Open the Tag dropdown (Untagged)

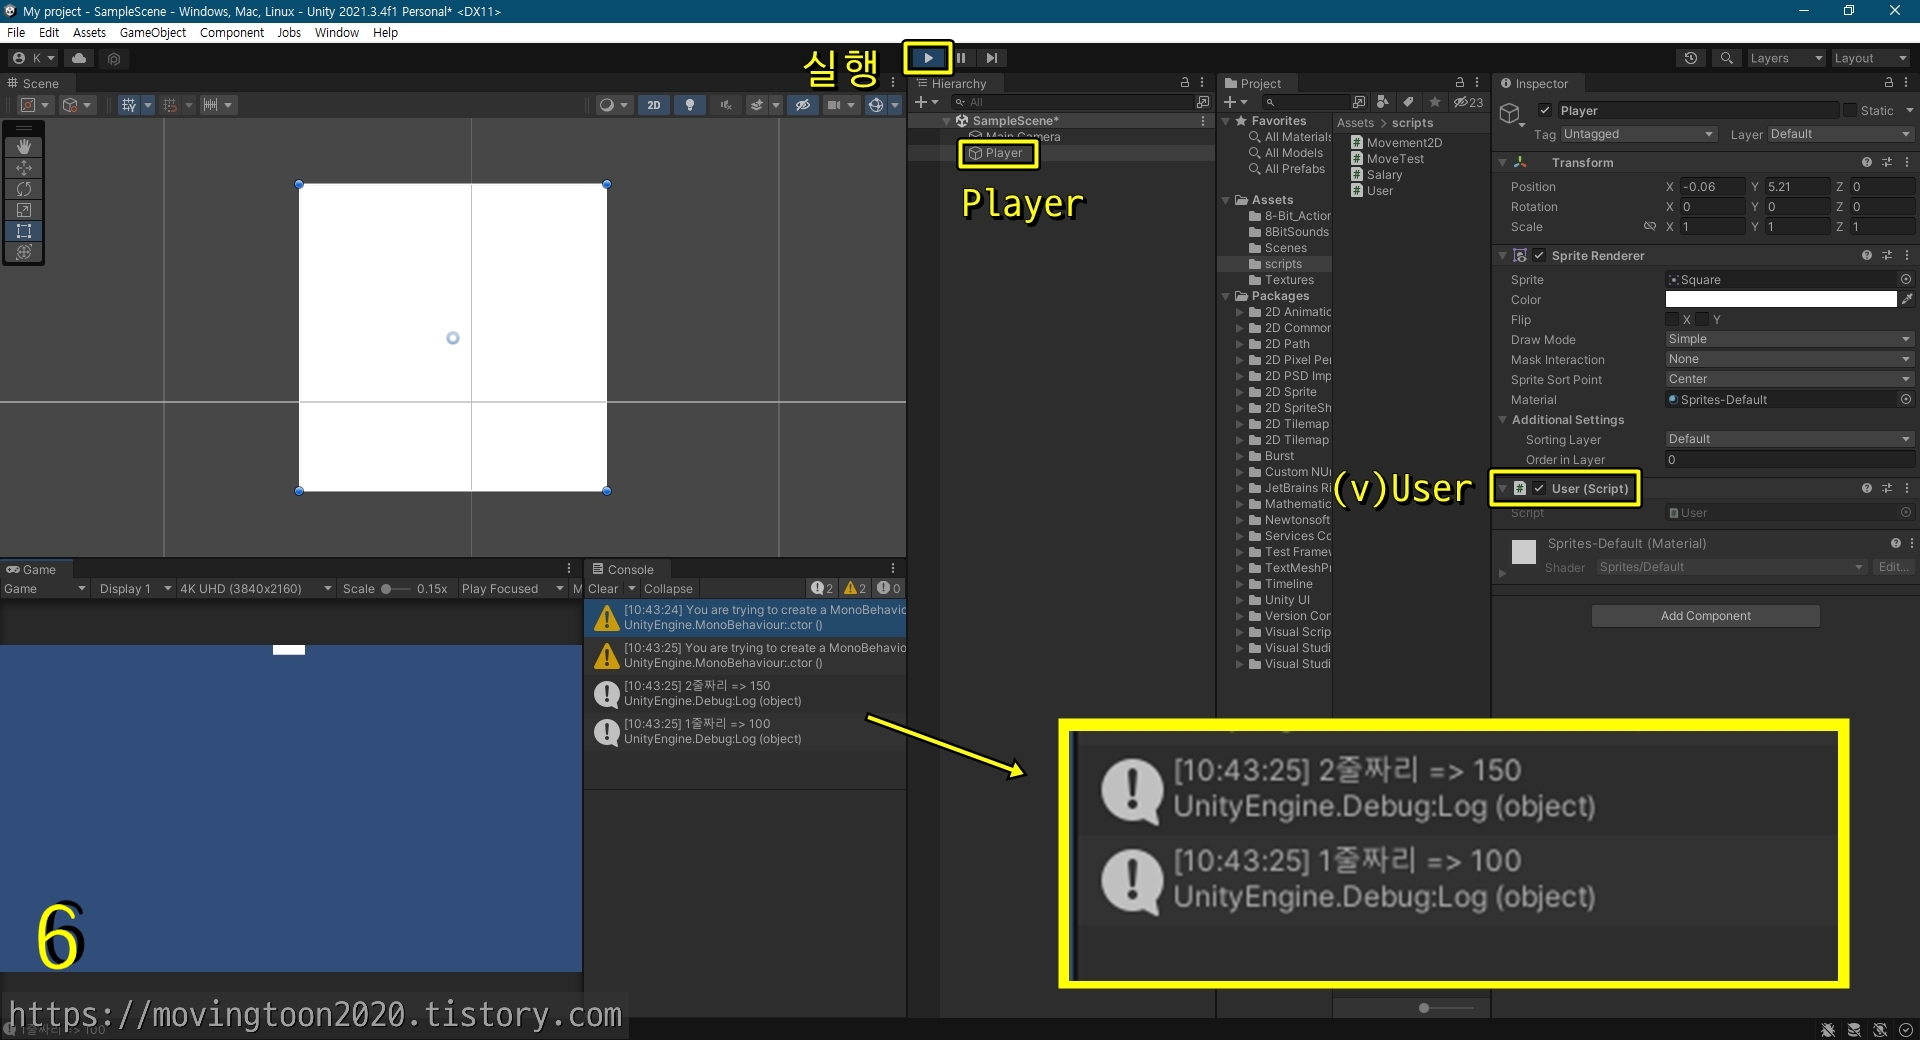[x=1638, y=134]
